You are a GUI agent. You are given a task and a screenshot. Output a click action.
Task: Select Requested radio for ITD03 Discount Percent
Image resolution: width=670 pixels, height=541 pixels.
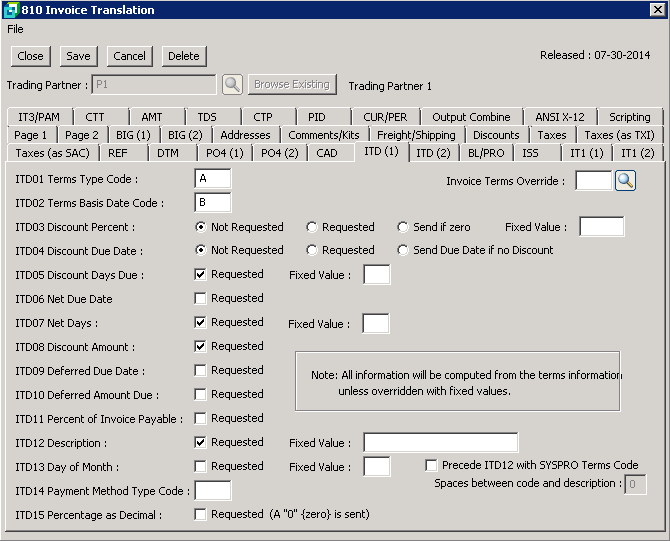(313, 227)
